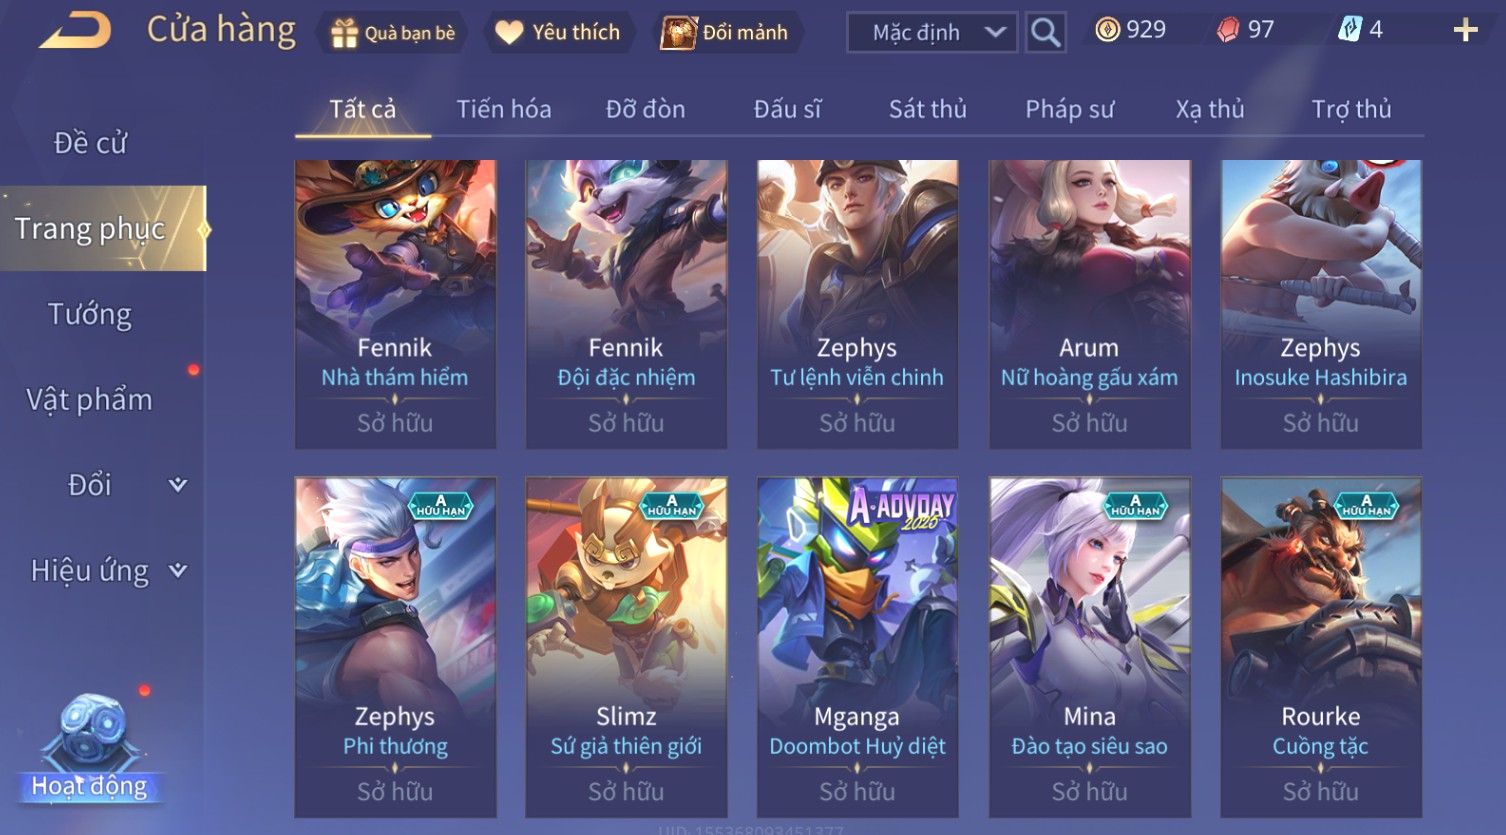The image size is (1506, 835).
Task: Open Fennik Nhà thám hiểm skin card
Action: (395, 304)
